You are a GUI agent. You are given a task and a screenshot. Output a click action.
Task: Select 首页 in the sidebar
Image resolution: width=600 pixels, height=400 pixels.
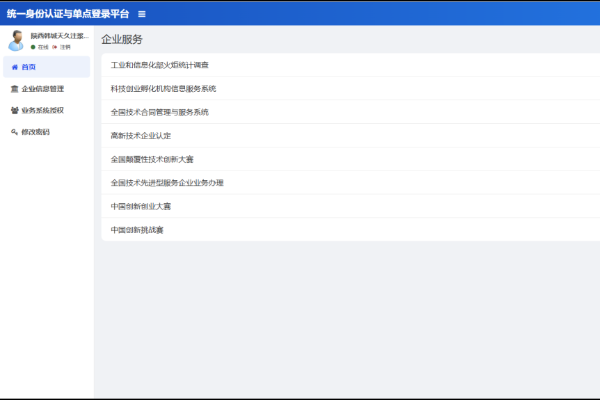coord(30,67)
